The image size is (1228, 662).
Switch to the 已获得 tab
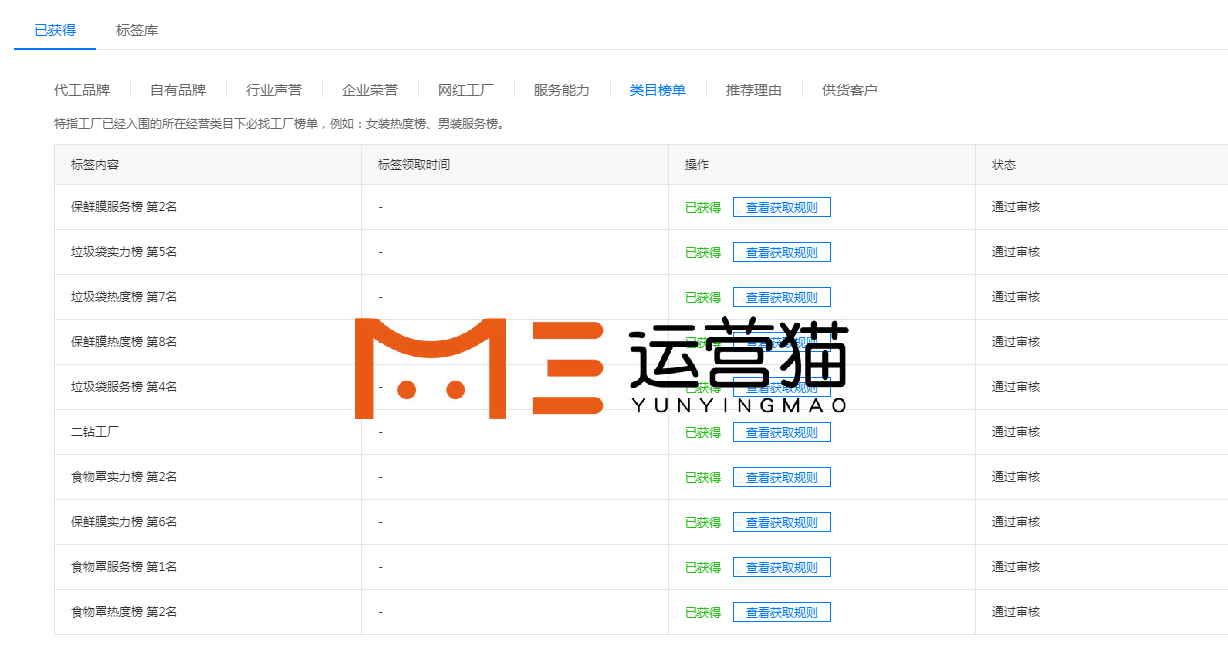(x=55, y=30)
